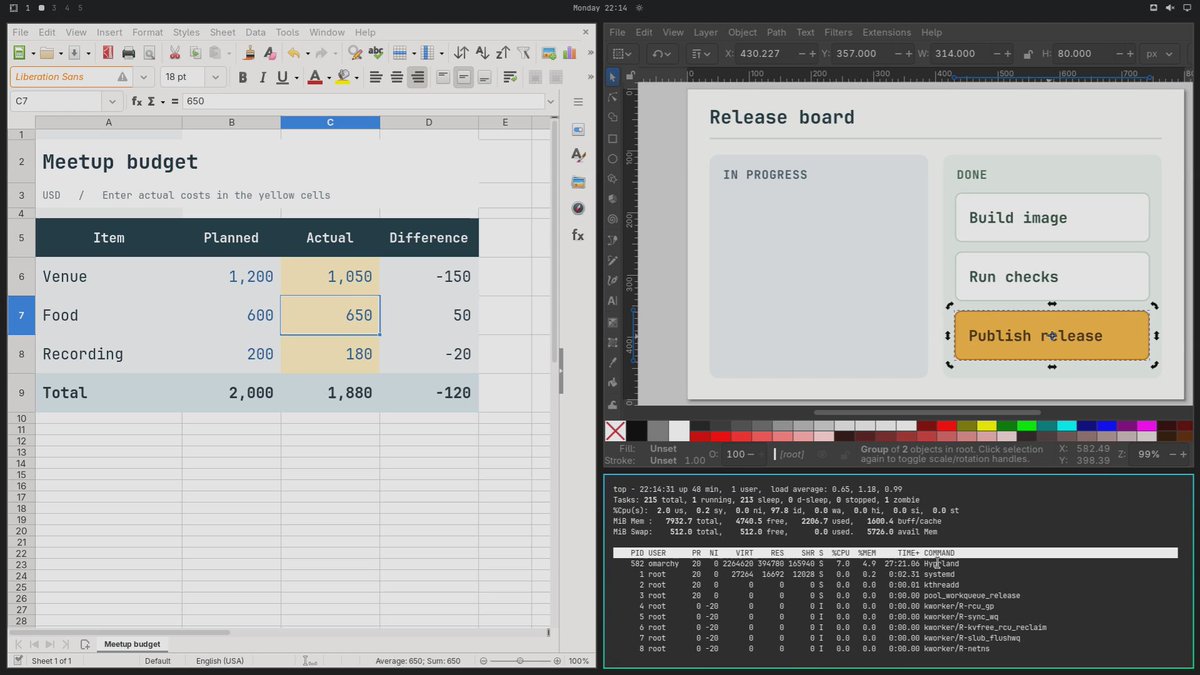1200x675 pixels.
Task: Run the spelling check icon in Calc
Action: (x=376, y=53)
